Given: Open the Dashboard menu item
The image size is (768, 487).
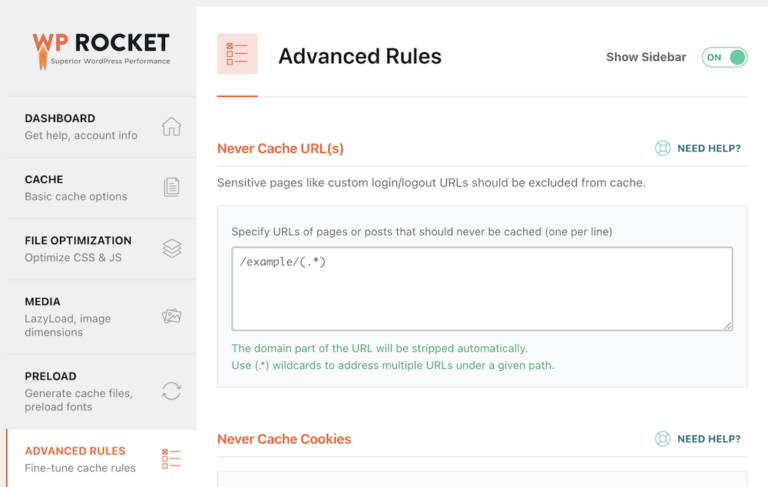Looking at the screenshot, I should tap(80, 126).
